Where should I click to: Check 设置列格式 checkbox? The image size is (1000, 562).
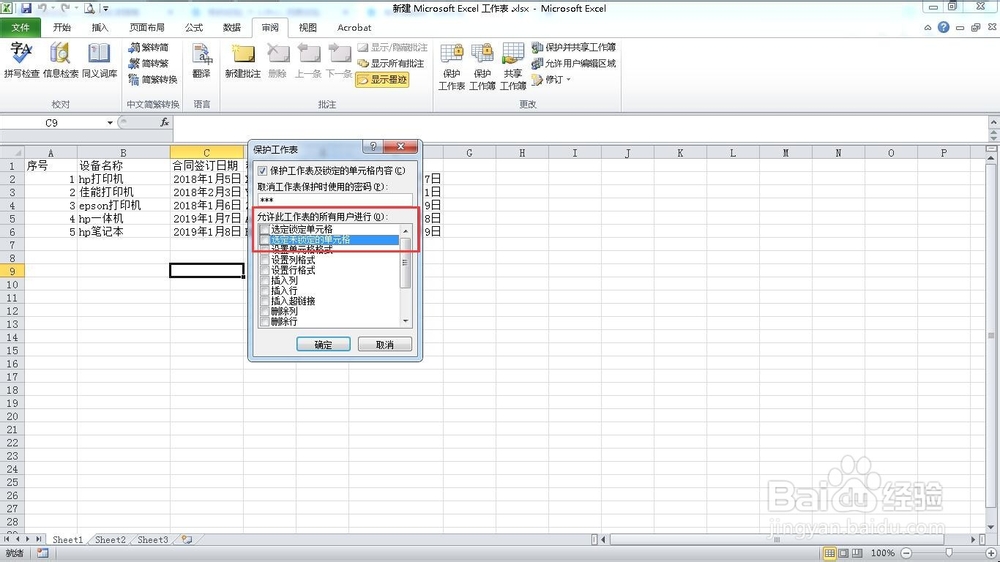pyautogui.click(x=264, y=260)
